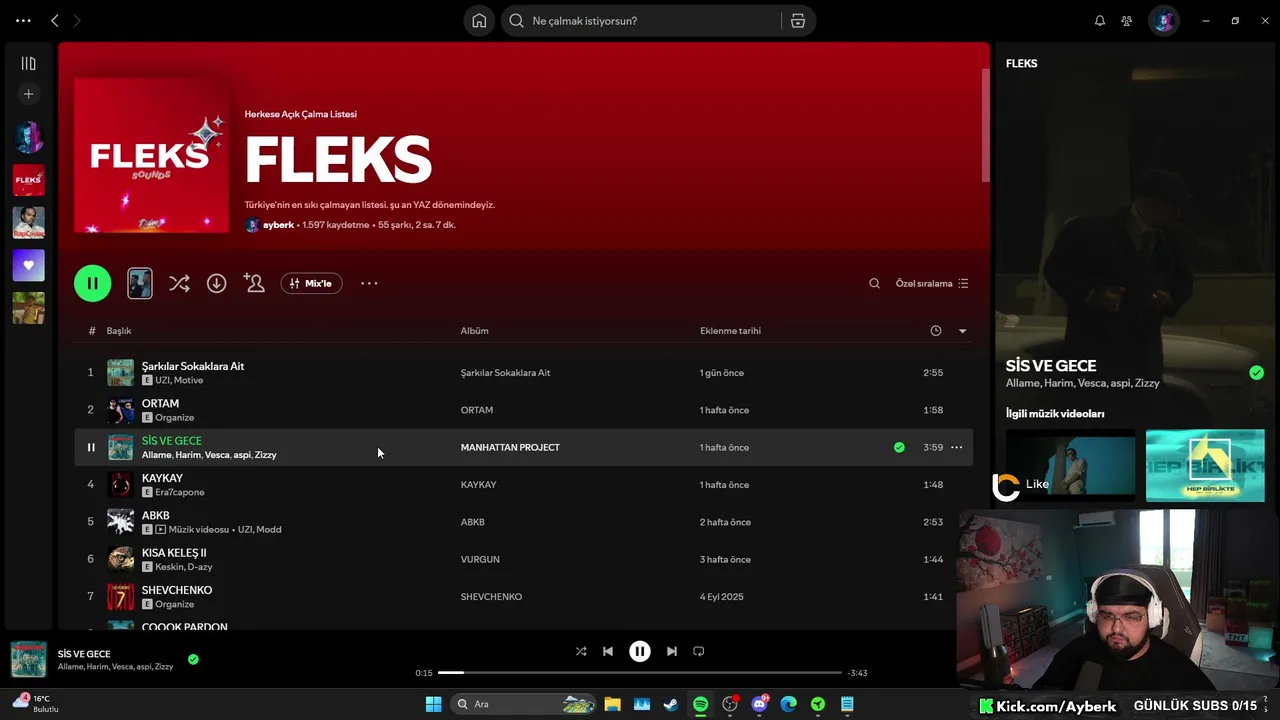Sort by Başlık column header

click(119, 330)
